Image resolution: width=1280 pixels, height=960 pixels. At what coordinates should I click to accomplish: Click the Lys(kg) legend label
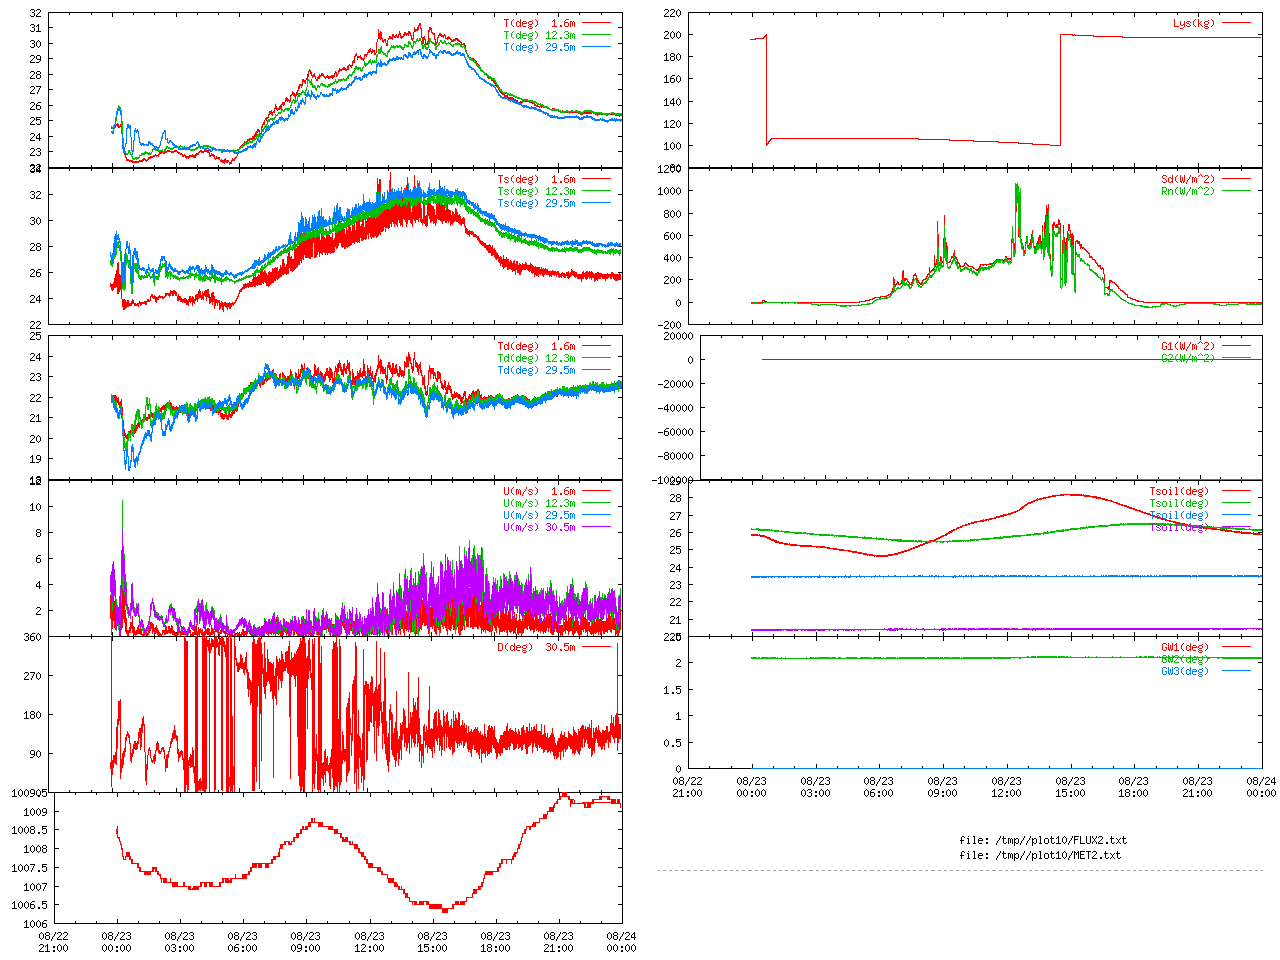[1194, 23]
